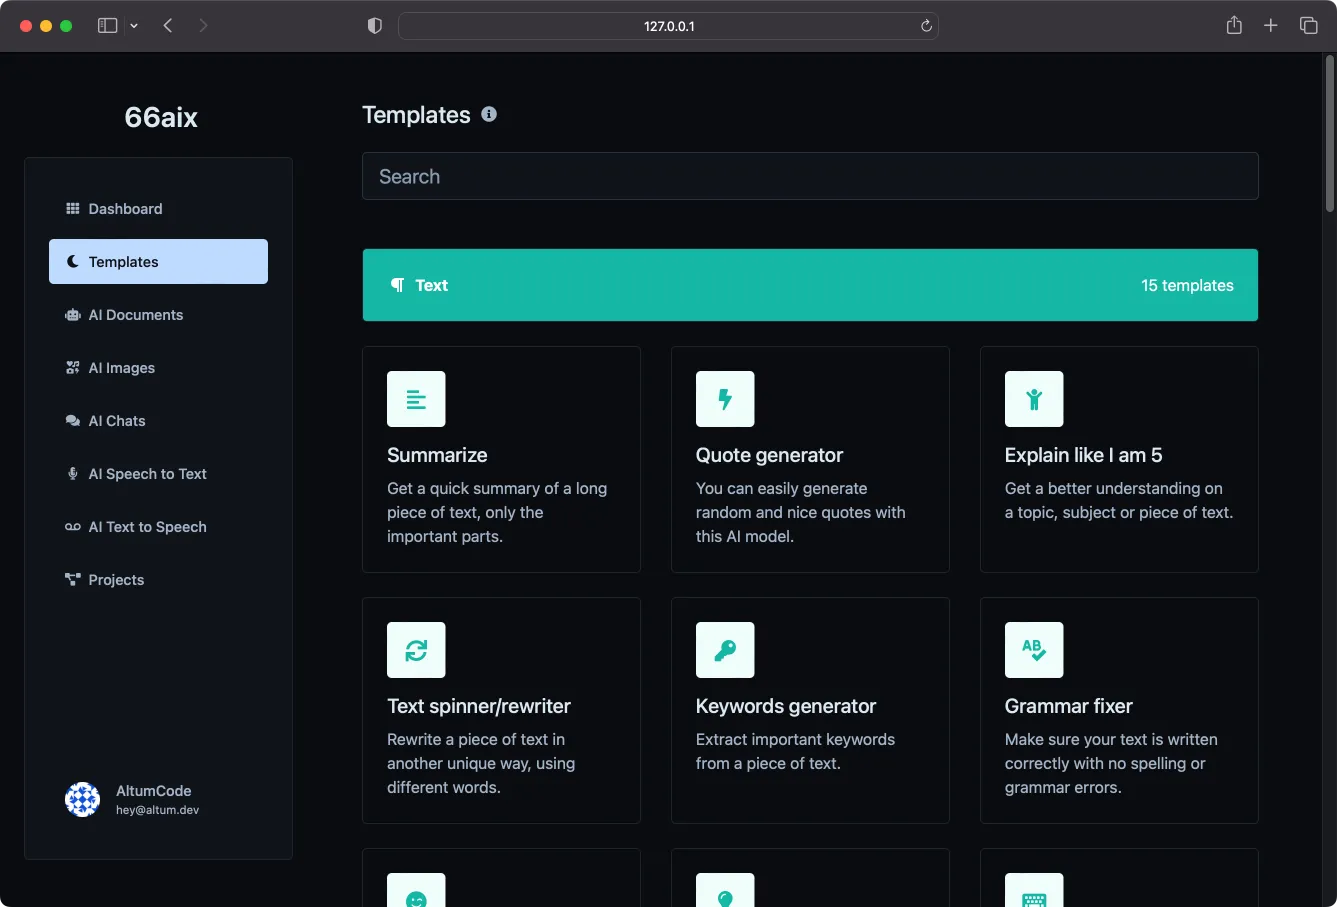Reload the page from address bar
The image size is (1337, 907).
click(926, 26)
